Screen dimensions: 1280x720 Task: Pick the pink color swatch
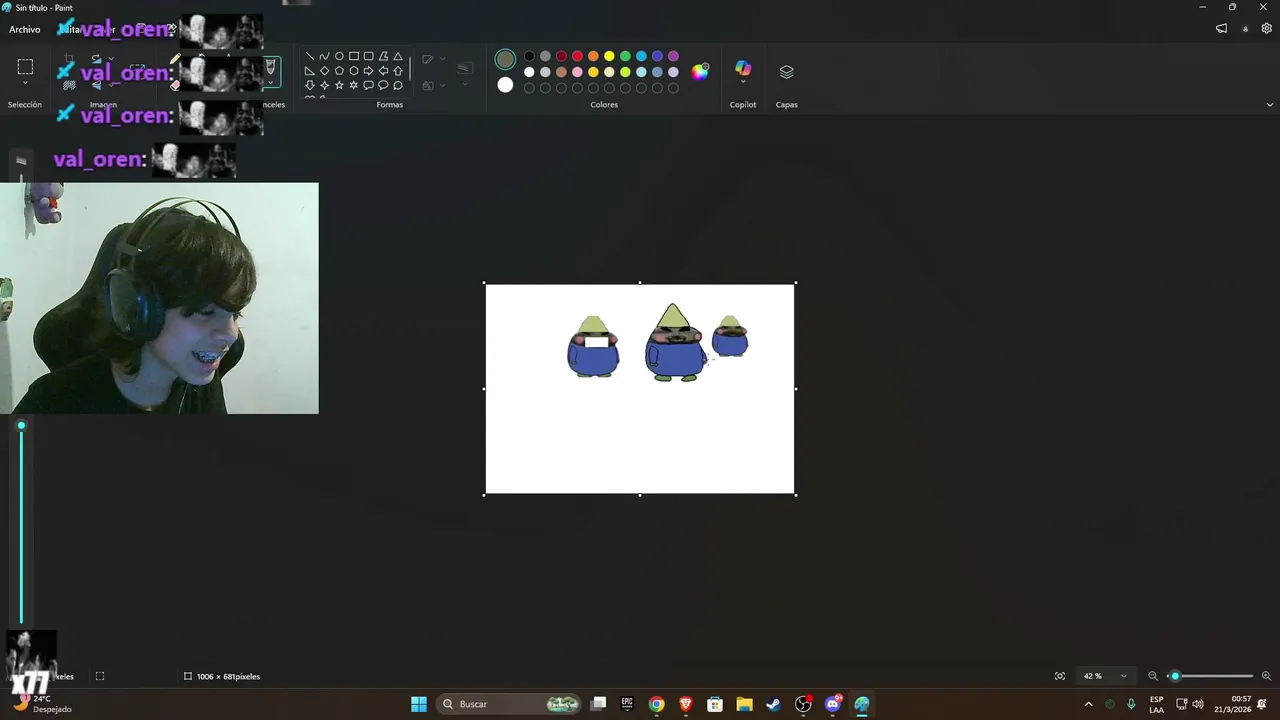pyautogui.click(x=577, y=72)
